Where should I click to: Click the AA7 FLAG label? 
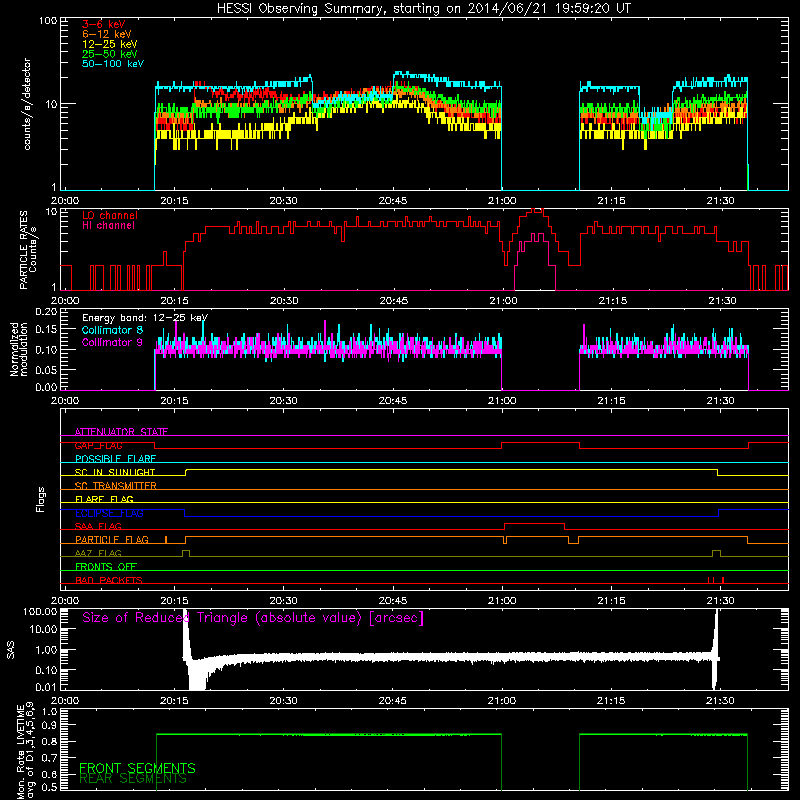point(98,553)
